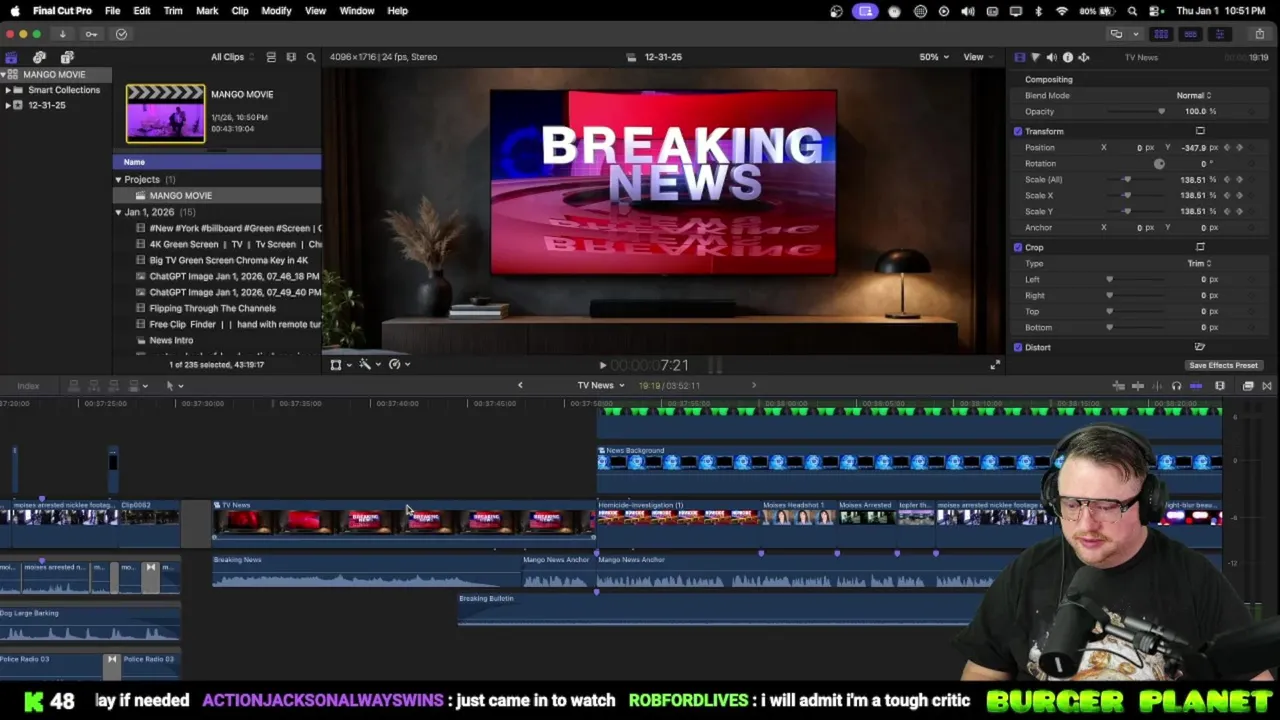Image resolution: width=1280 pixels, height=720 pixels.
Task: Toggle timeline panel visibility button
Action: pos(1190,34)
